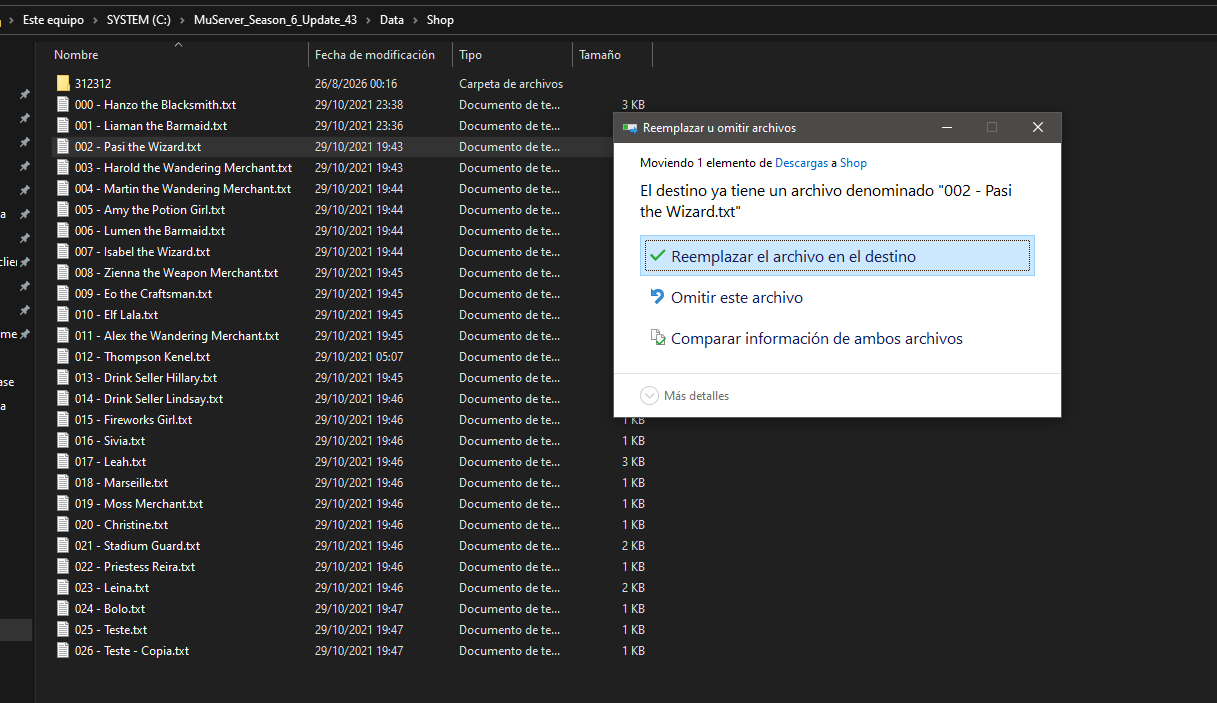Click the blue undo arrow skip icon
The image size is (1217, 703).
[x=657, y=297]
